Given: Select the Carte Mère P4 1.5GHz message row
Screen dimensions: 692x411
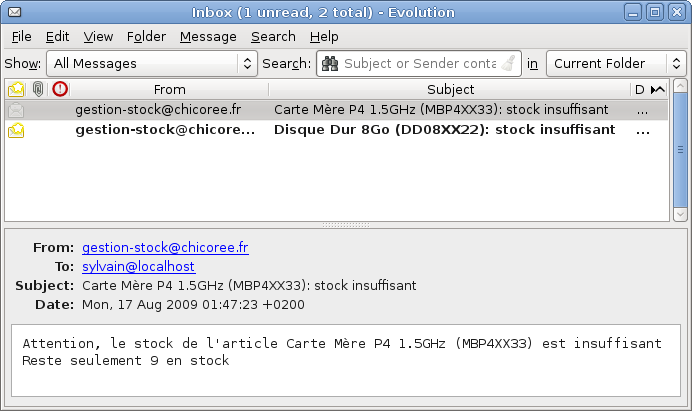Looking at the screenshot, I should click(337, 110).
